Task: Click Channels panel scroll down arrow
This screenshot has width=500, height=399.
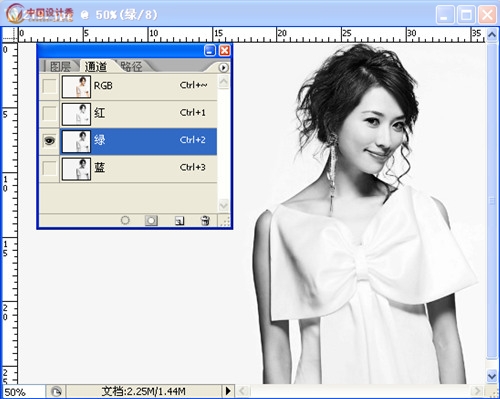Action: coord(223,205)
